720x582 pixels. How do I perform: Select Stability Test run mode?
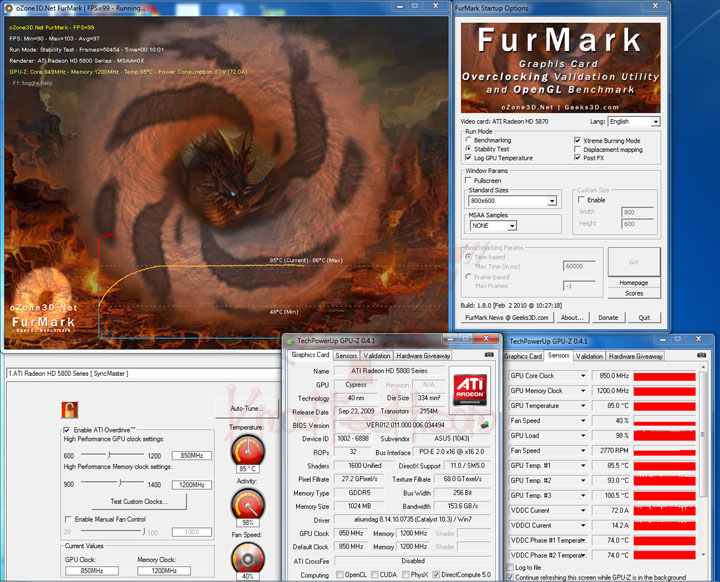coord(468,148)
